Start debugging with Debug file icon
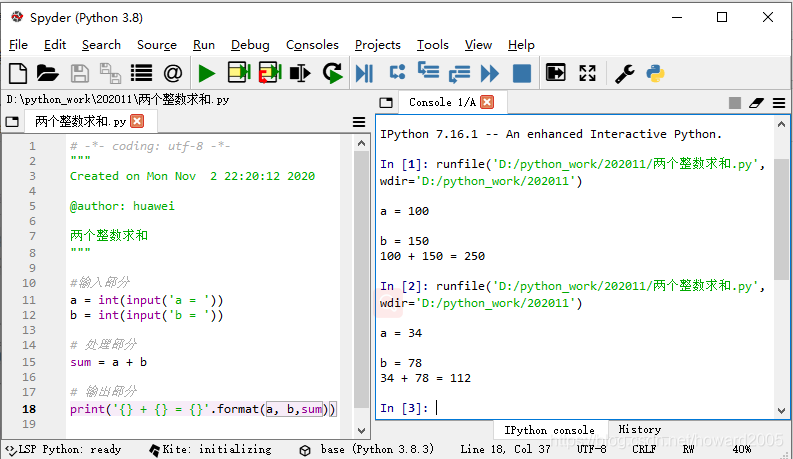793x459 pixels. click(364, 73)
